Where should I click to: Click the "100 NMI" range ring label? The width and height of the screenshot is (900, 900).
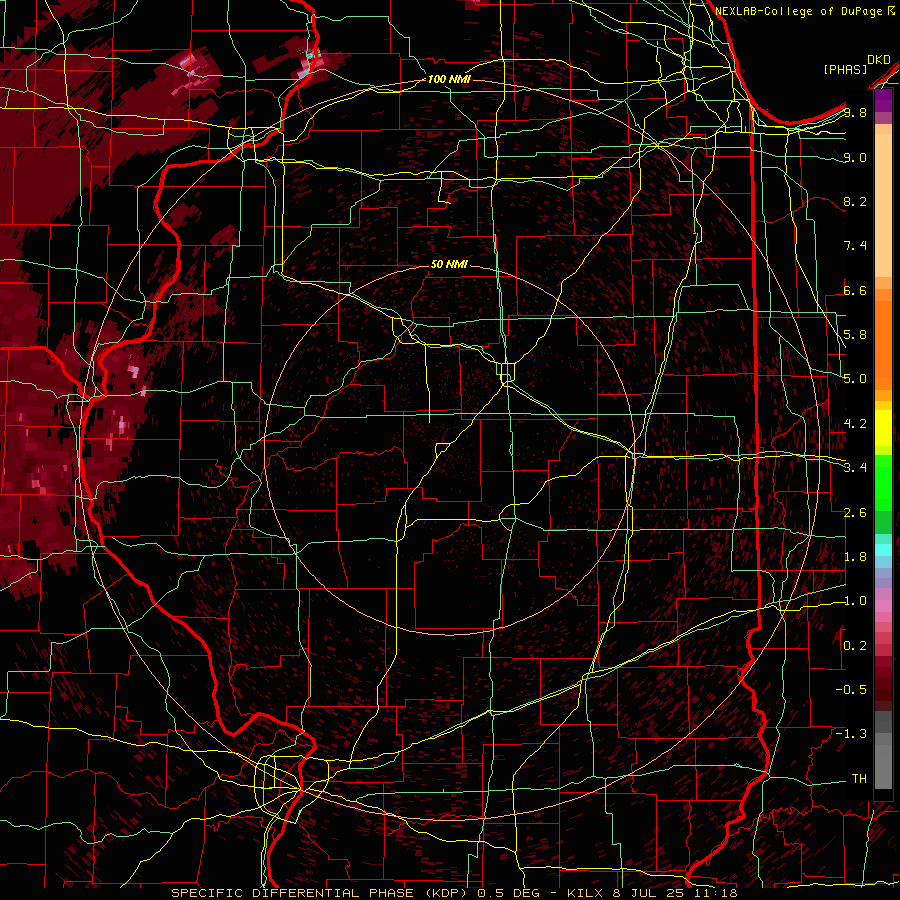[x=449, y=79]
